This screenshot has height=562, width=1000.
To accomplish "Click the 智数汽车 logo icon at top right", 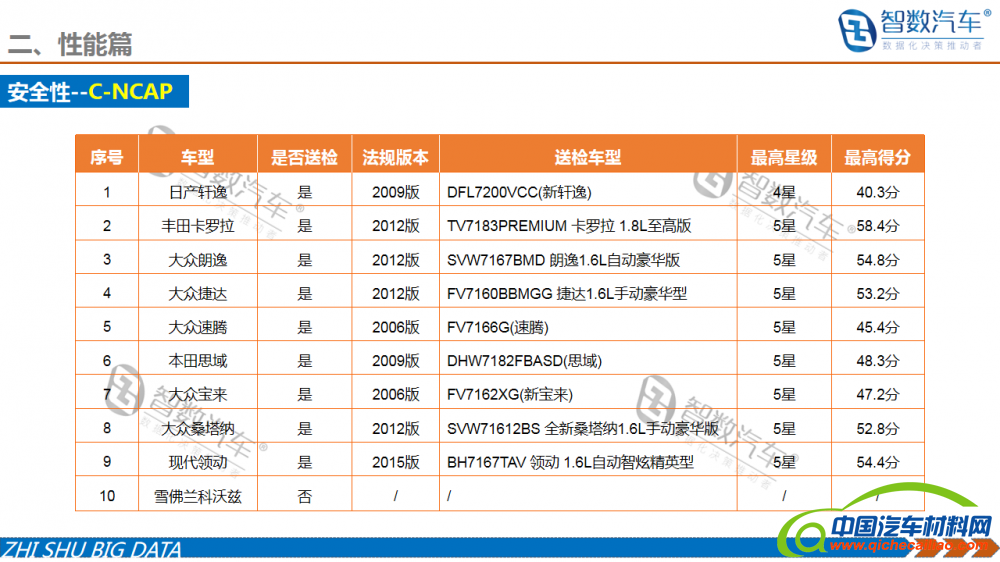I will (x=856, y=30).
